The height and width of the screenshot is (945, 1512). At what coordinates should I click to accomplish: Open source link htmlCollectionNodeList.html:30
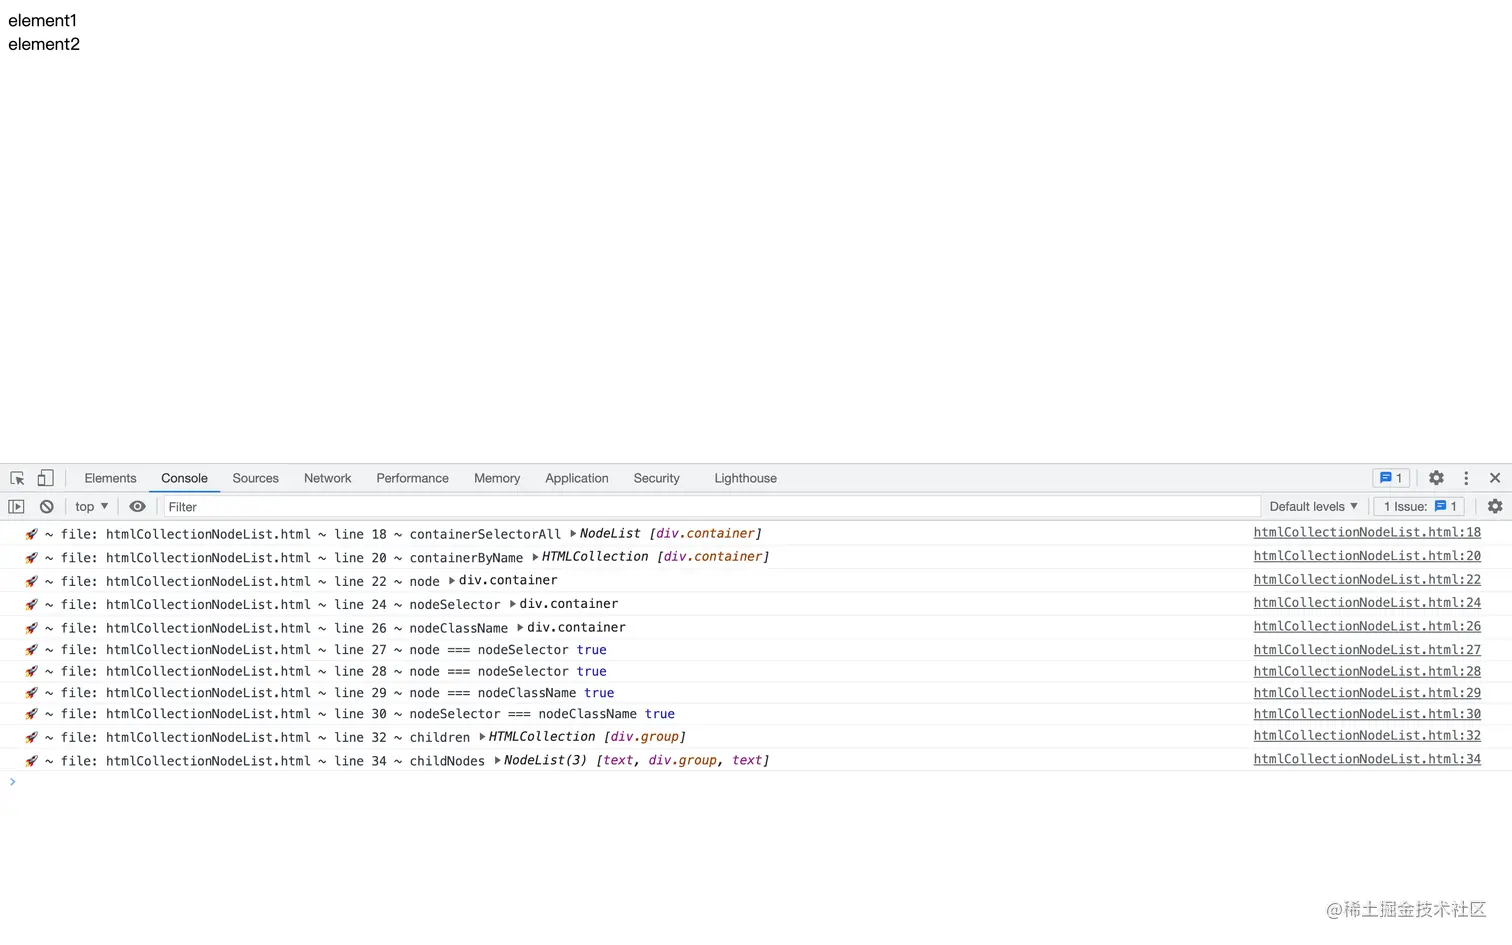tap(1367, 714)
